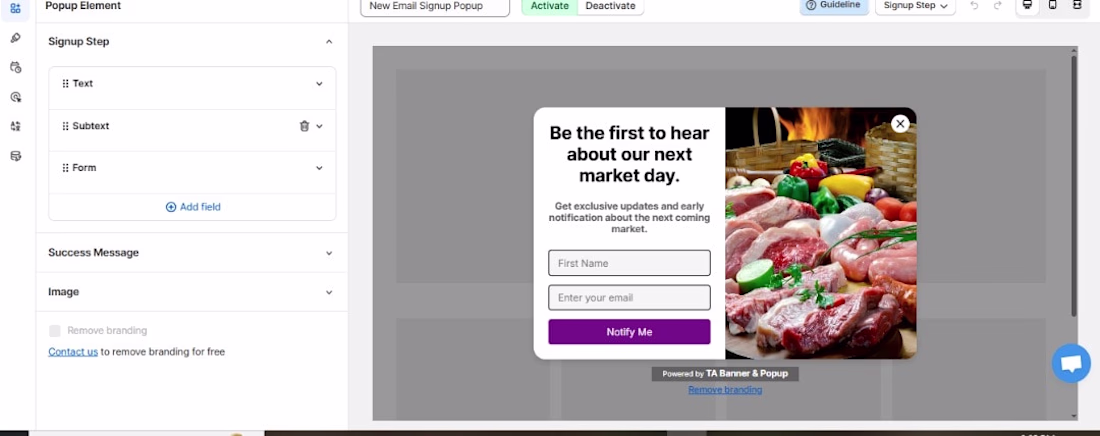
Task: Switch to mobile preview icon
Action: point(1052,6)
